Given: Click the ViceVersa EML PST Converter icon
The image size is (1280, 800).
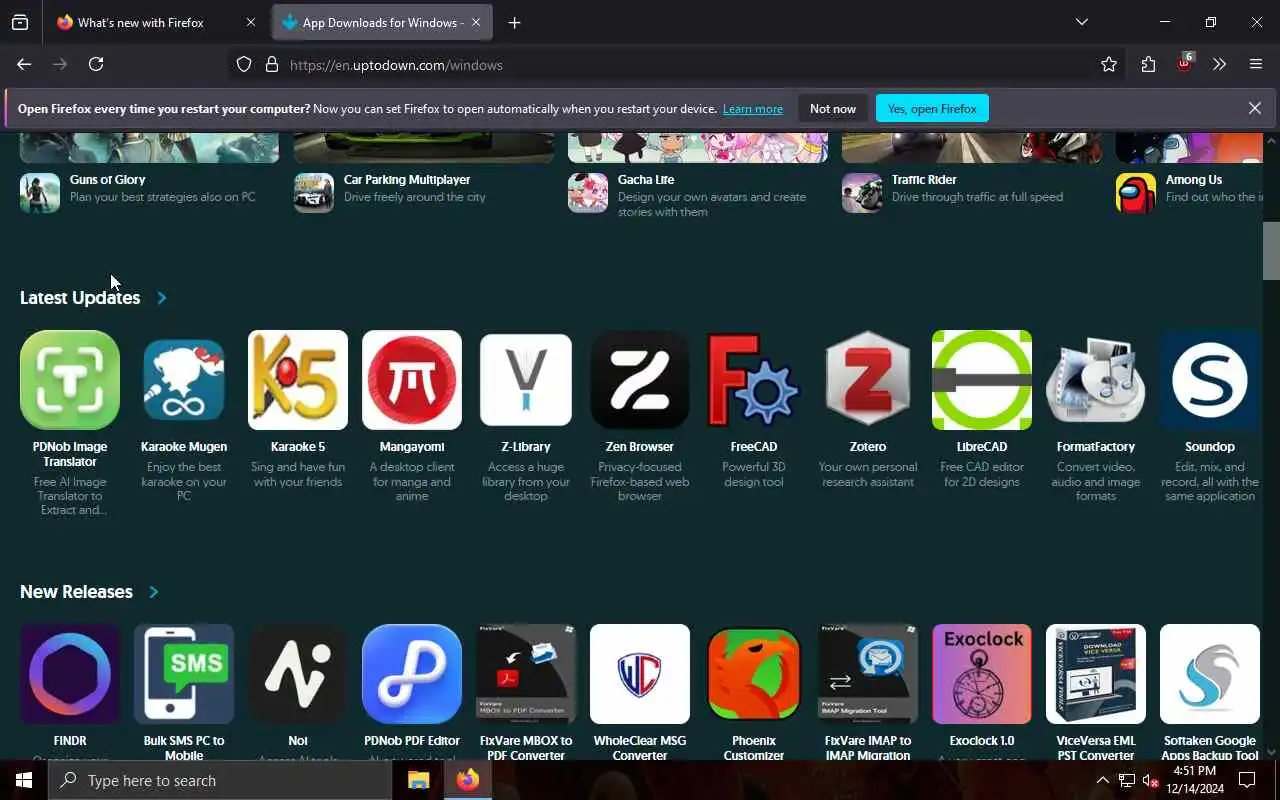Looking at the screenshot, I should [1096, 674].
